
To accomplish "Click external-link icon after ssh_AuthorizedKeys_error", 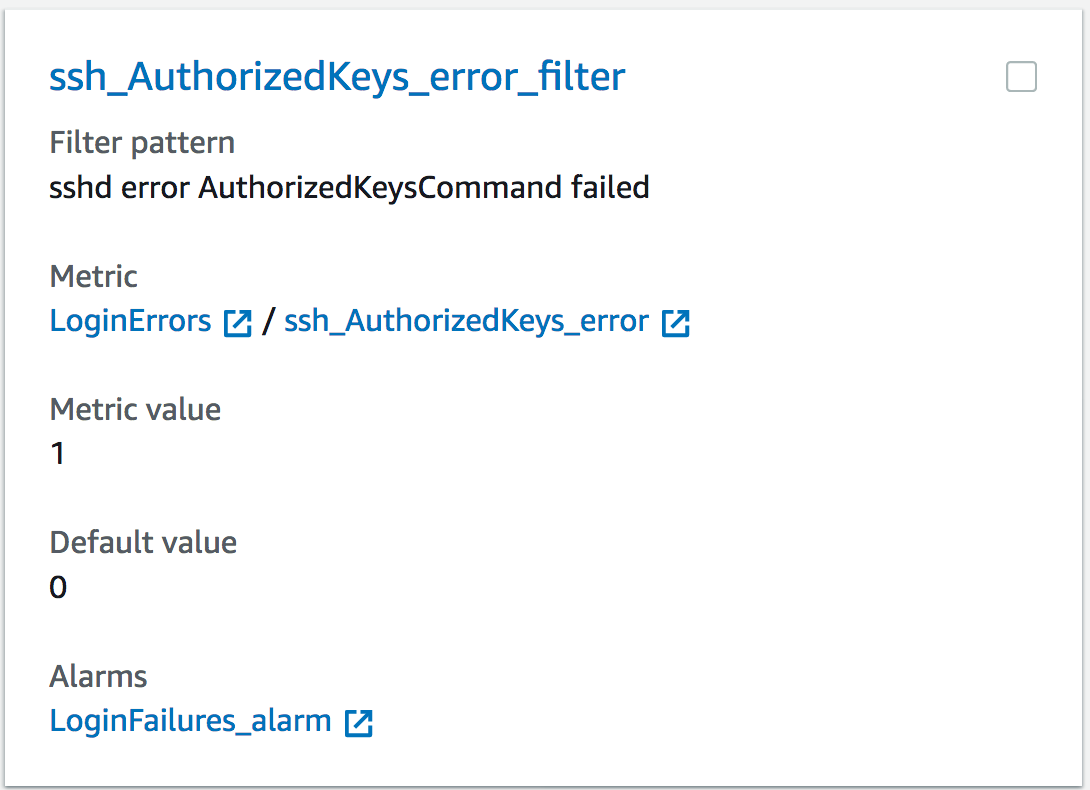I will point(676,323).
